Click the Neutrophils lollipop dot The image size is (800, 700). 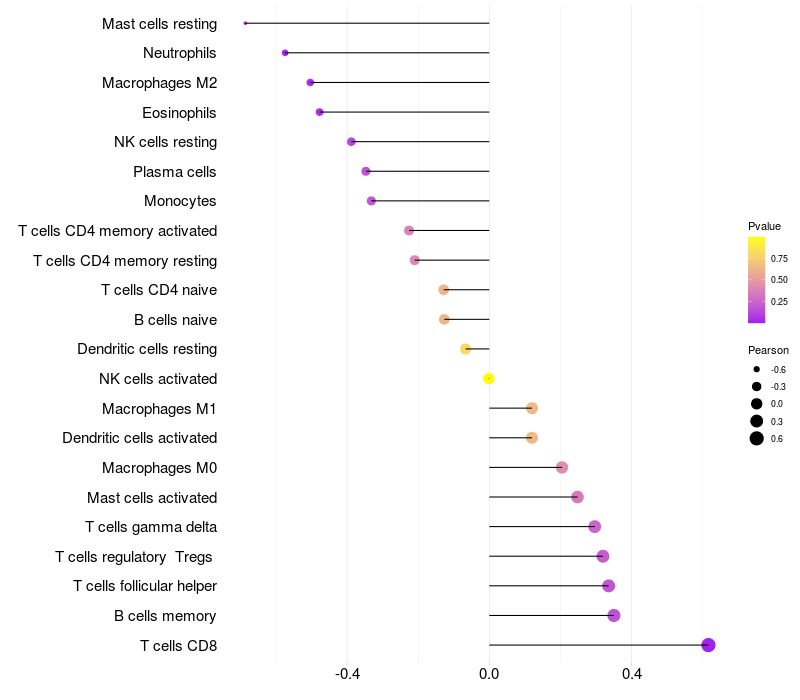click(x=285, y=53)
